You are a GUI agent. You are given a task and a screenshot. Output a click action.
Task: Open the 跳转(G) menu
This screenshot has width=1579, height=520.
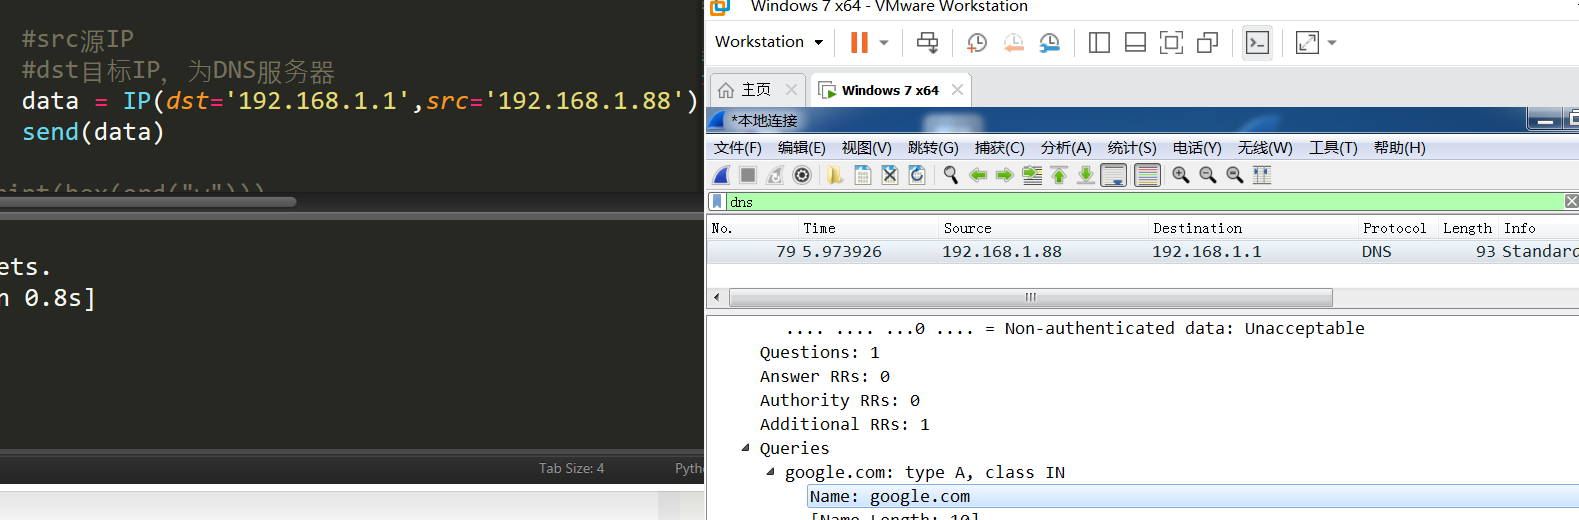pos(933,148)
